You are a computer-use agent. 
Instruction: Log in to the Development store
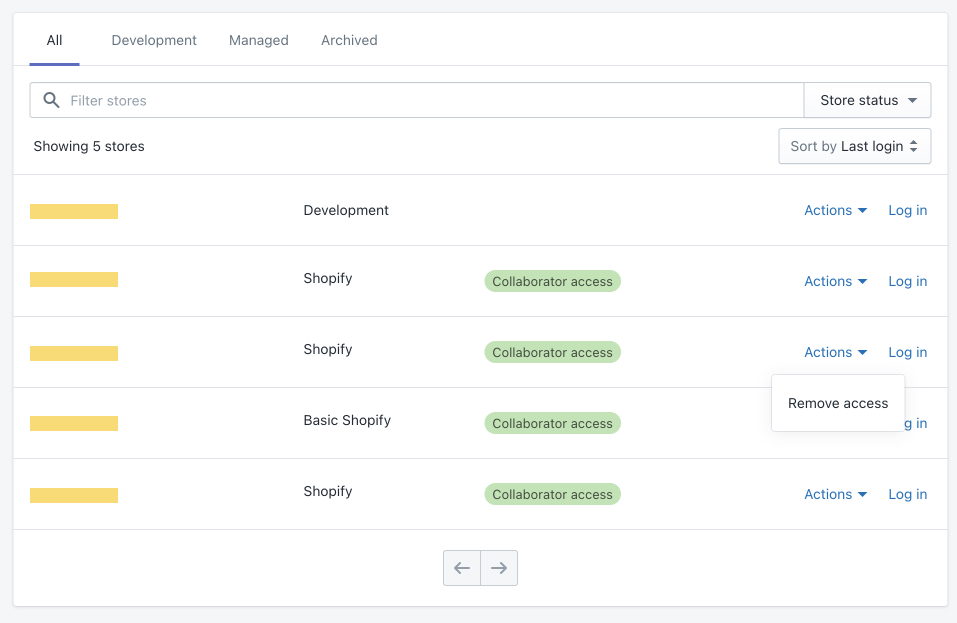coord(907,210)
